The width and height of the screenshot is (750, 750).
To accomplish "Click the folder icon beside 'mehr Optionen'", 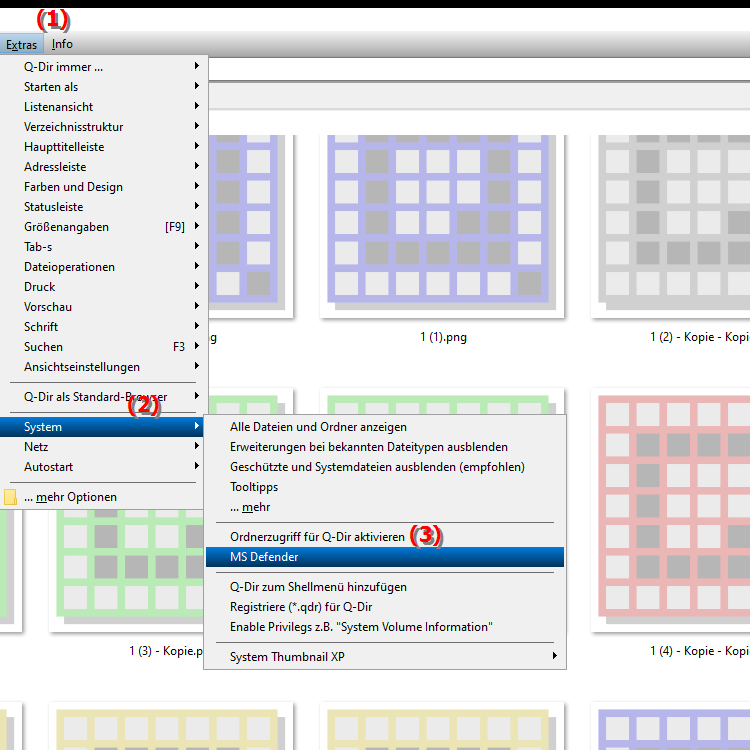I will (x=10, y=497).
